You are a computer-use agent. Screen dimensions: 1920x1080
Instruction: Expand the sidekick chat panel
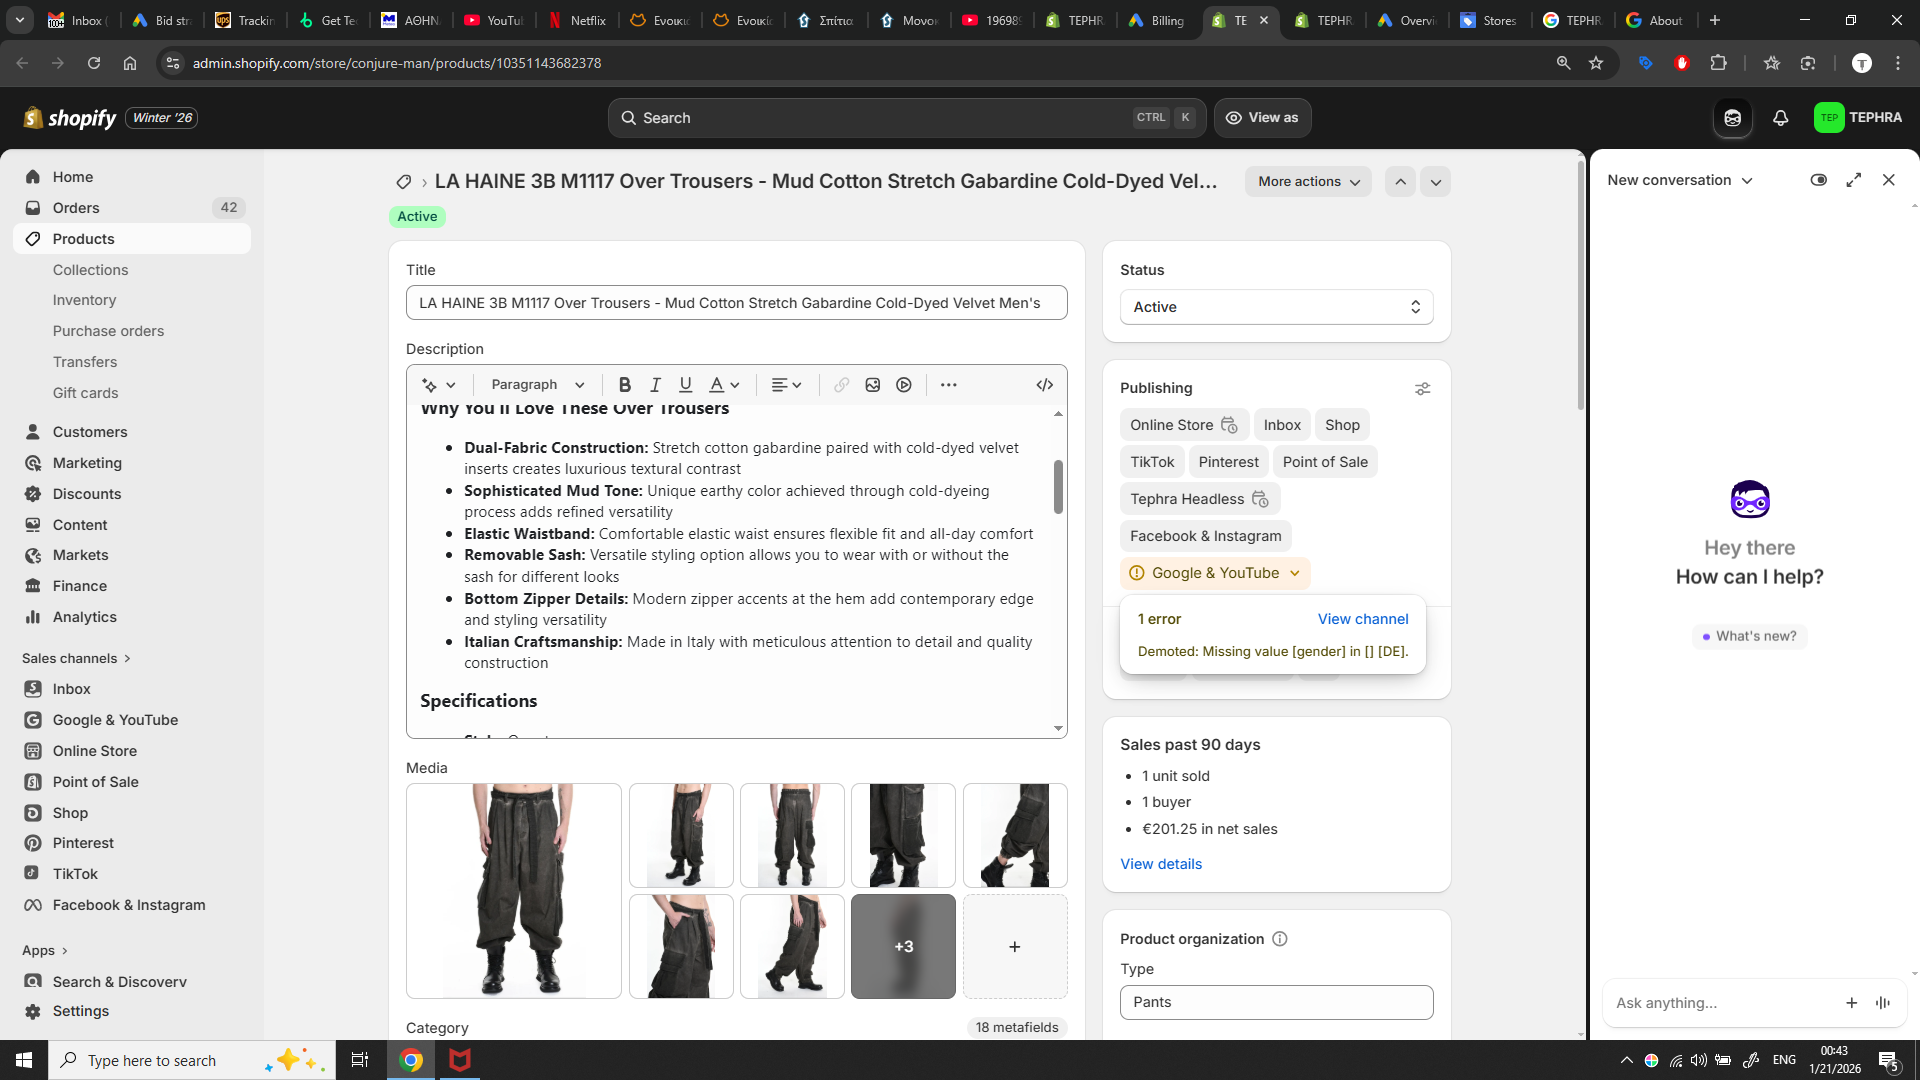click(1853, 180)
